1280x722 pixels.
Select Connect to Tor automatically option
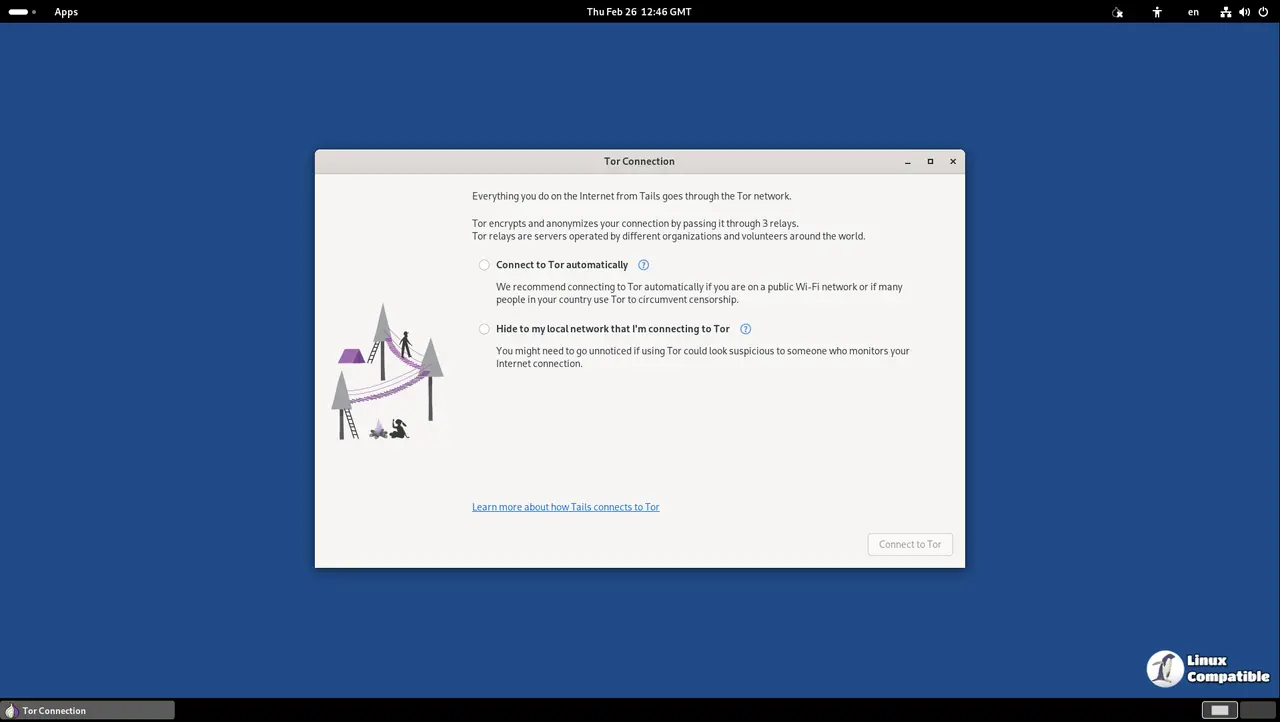pos(484,265)
